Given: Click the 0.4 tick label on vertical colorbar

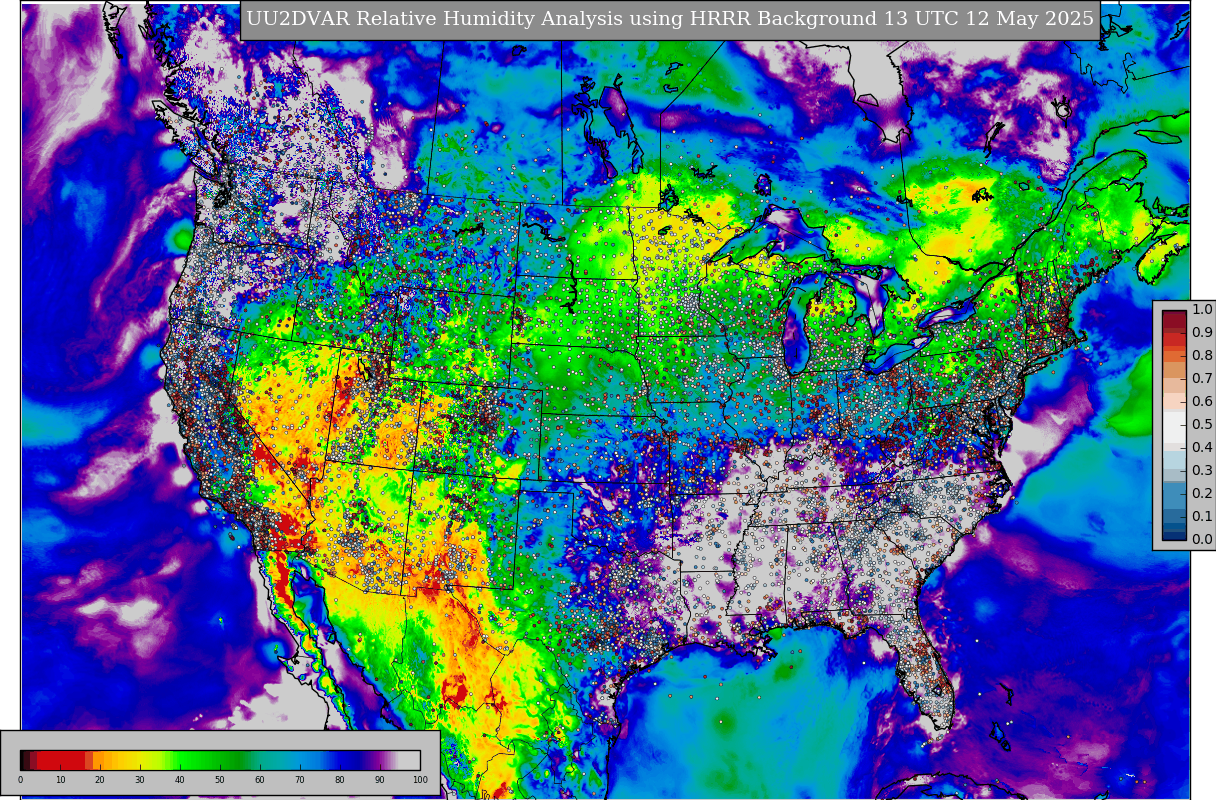Looking at the screenshot, I should pyautogui.click(x=1202, y=448).
